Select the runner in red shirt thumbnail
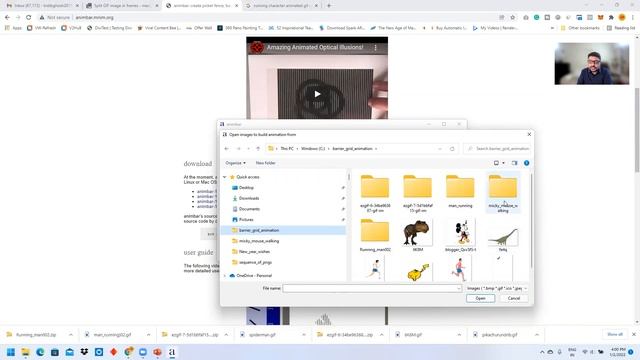 [x=459, y=269]
